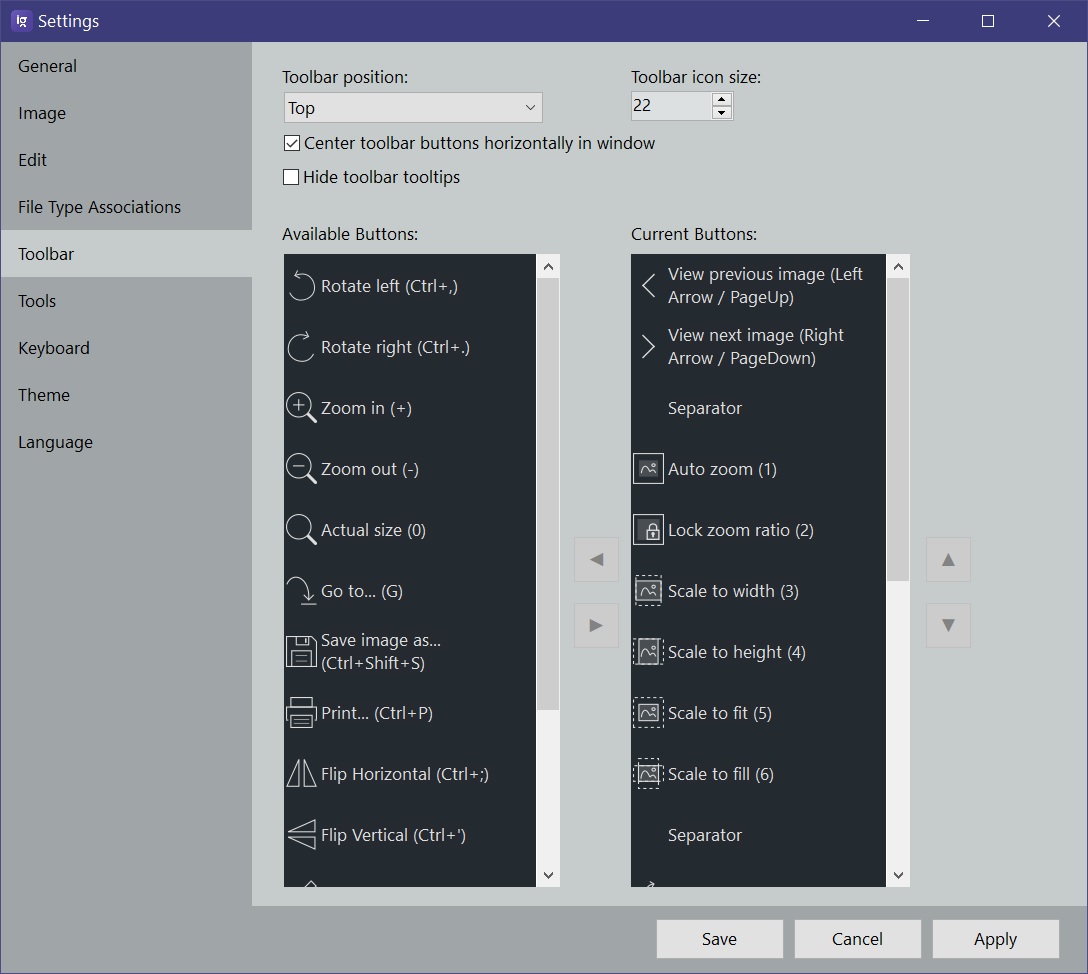Viewport: 1088px width, 974px height.
Task: Pick the Scale to width icon
Action: 649,591
